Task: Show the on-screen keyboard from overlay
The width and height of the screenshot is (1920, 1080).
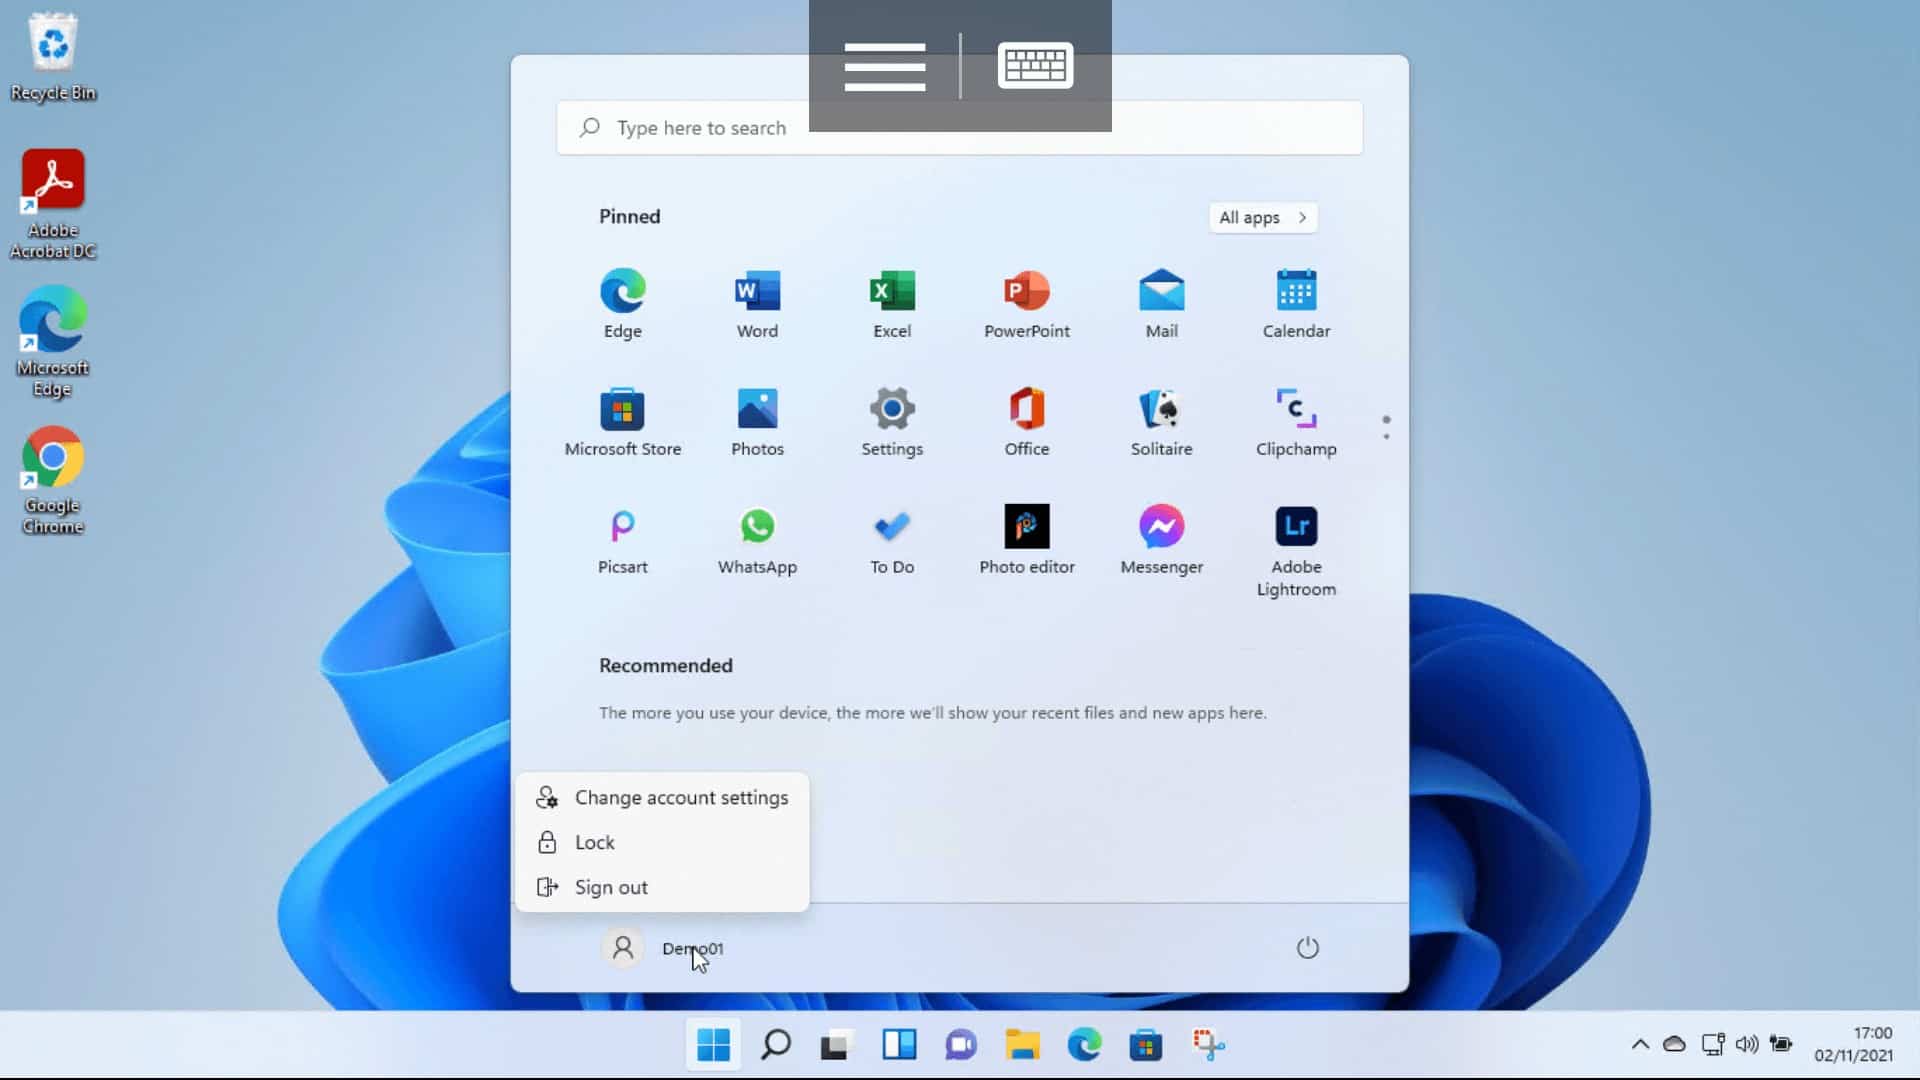Action: pyautogui.click(x=1035, y=66)
